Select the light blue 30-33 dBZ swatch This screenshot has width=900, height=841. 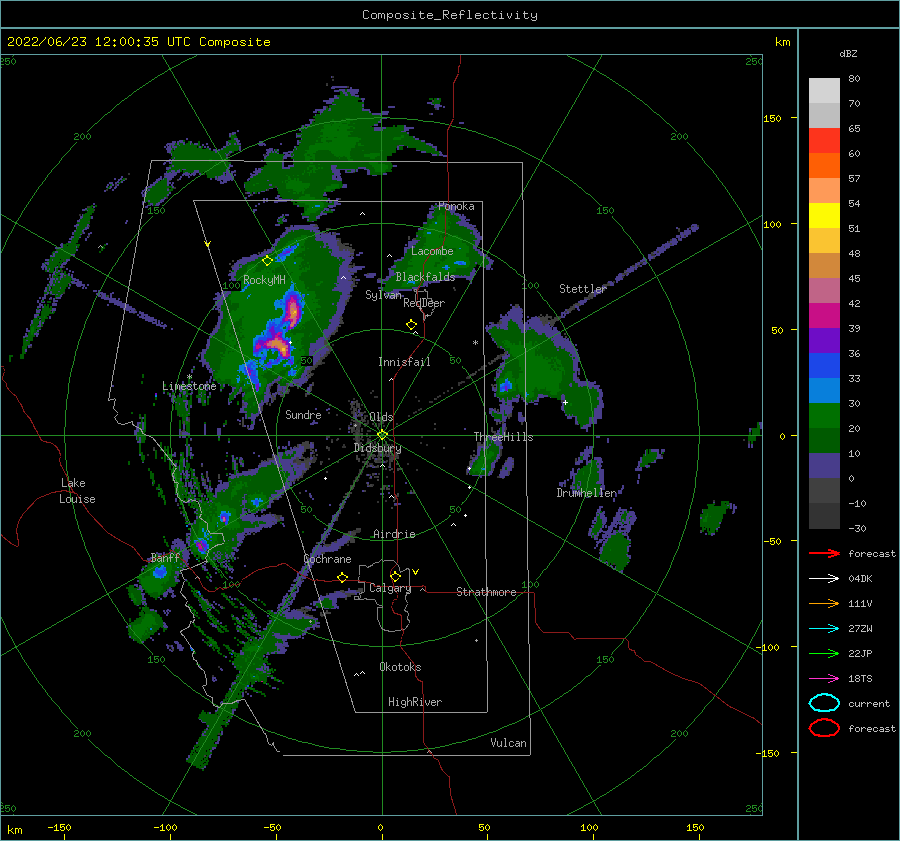click(x=824, y=390)
